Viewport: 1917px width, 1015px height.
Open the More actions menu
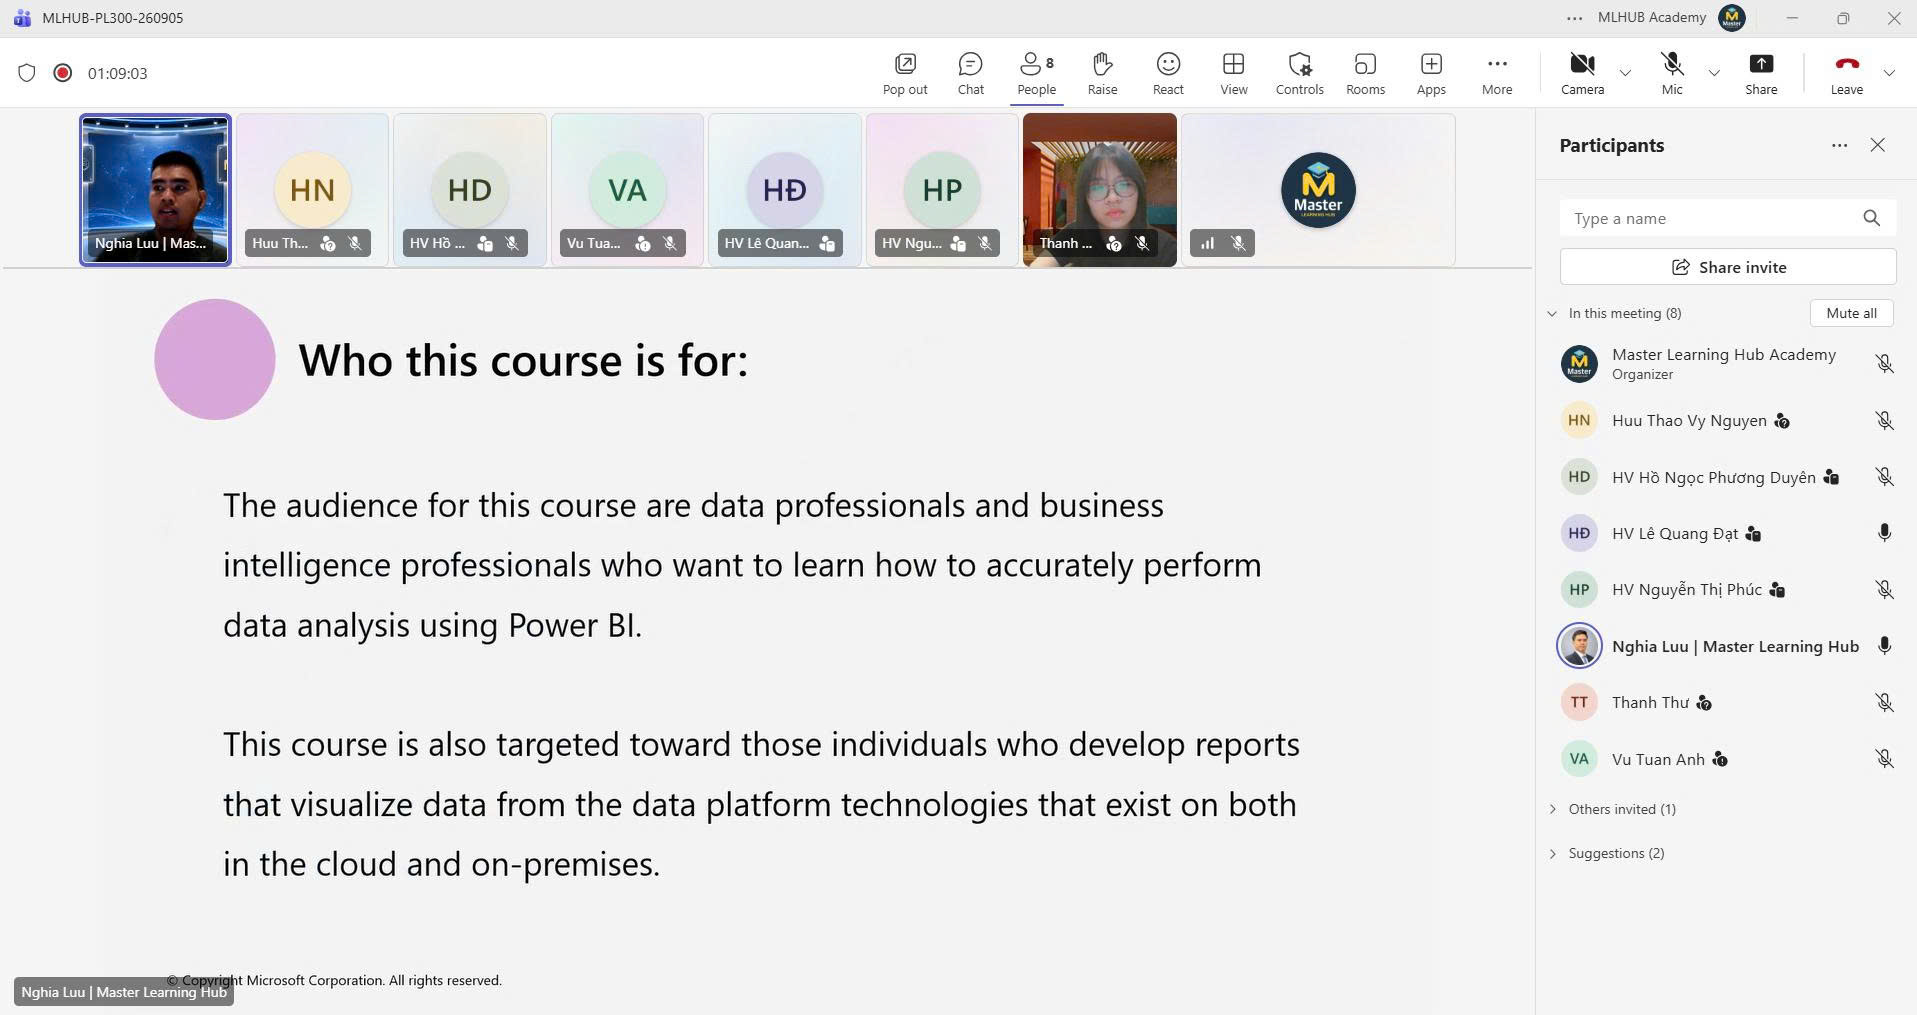tap(1497, 74)
